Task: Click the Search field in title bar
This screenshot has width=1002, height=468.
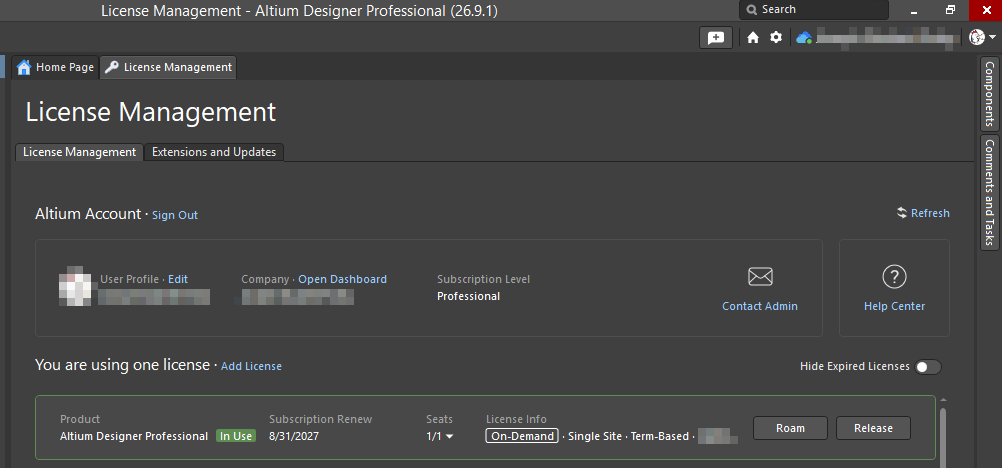Action: coord(813,10)
